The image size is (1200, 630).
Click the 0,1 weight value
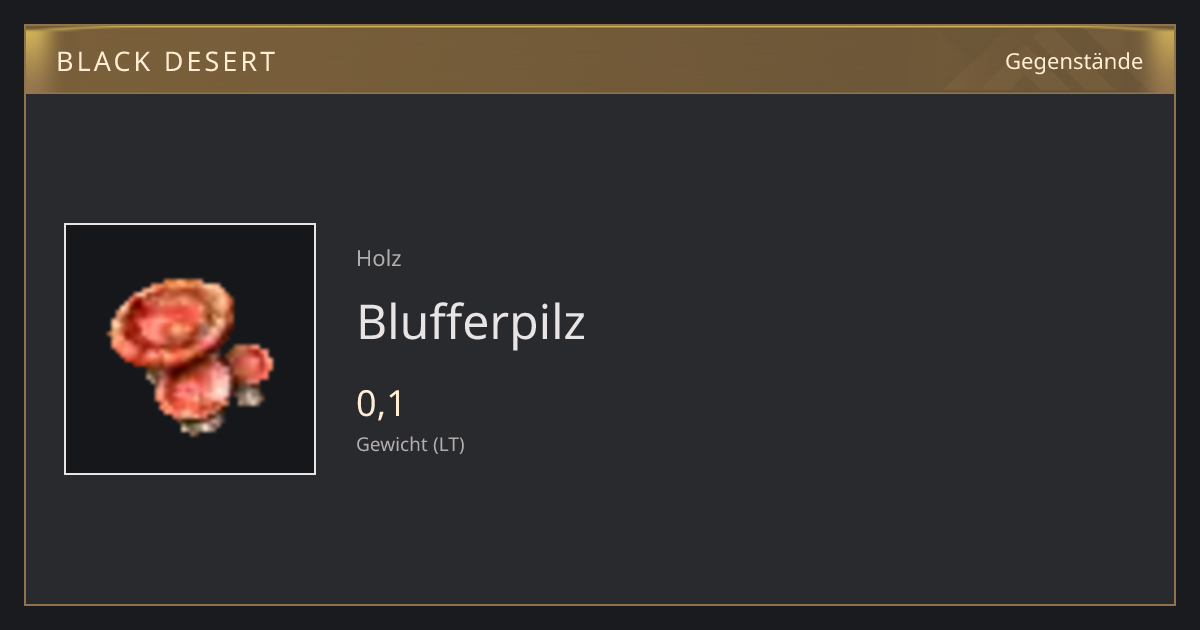click(x=380, y=404)
